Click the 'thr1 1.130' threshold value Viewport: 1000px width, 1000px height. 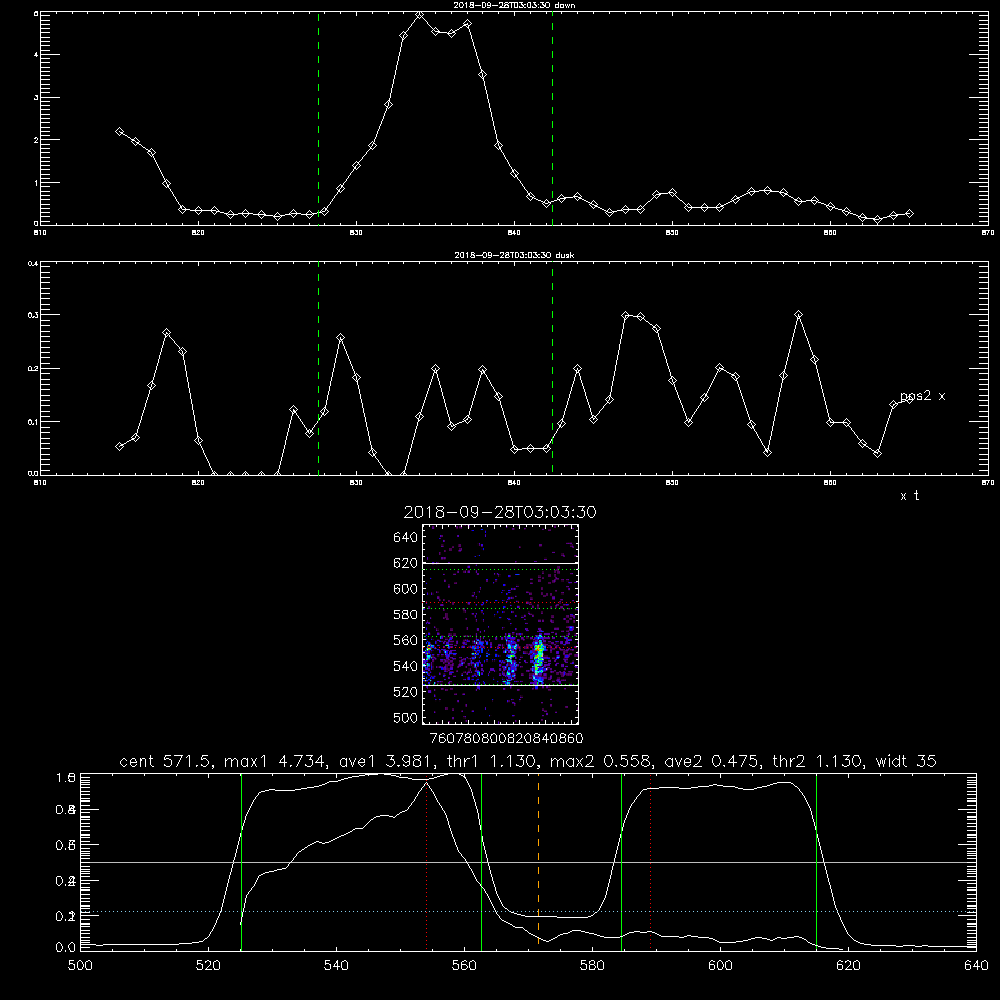[490, 761]
